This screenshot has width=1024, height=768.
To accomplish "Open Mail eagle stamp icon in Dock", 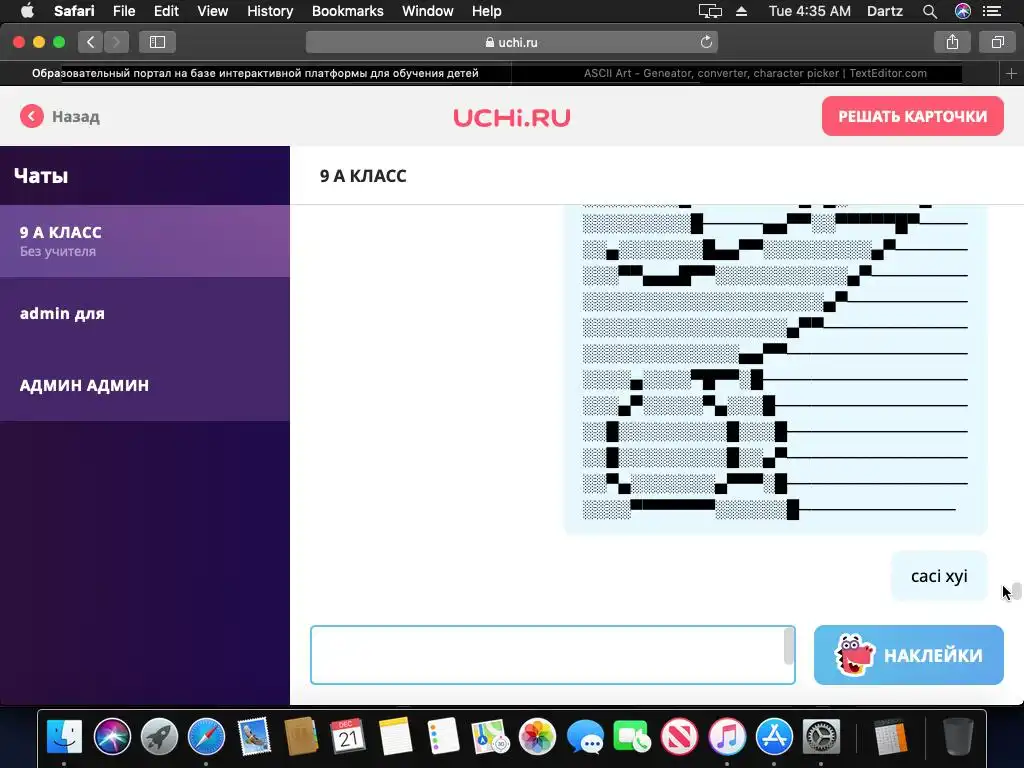I will pyautogui.click(x=253, y=736).
